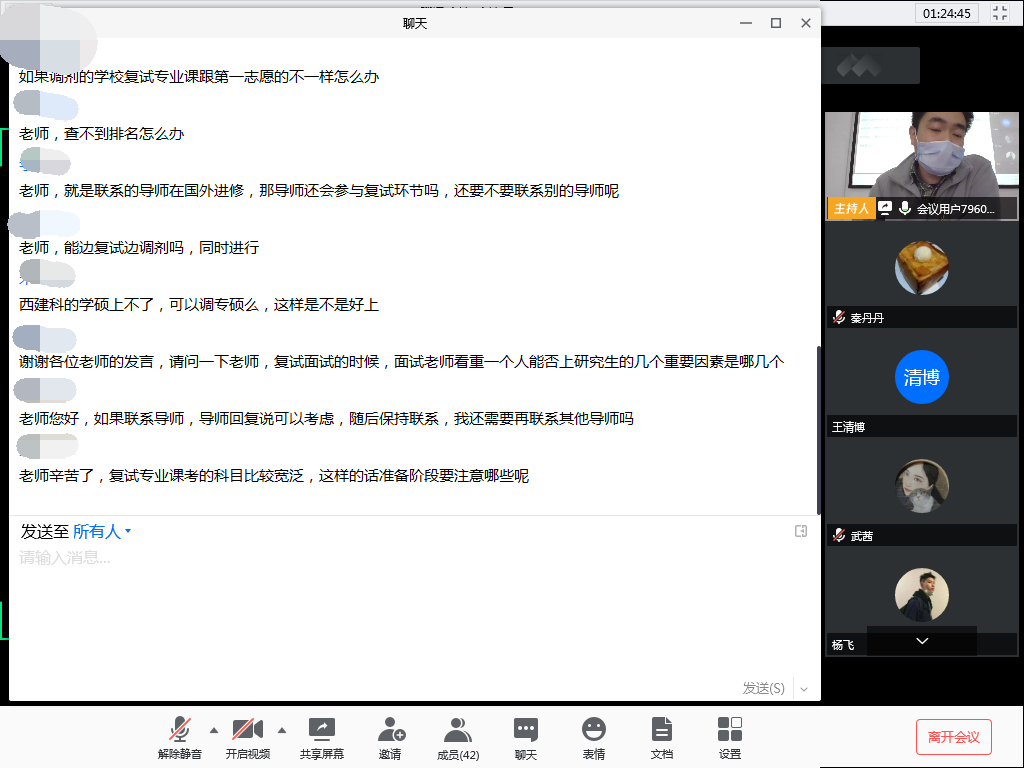Click the 请输入消息 message input box
1024x768 pixels.
point(400,600)
